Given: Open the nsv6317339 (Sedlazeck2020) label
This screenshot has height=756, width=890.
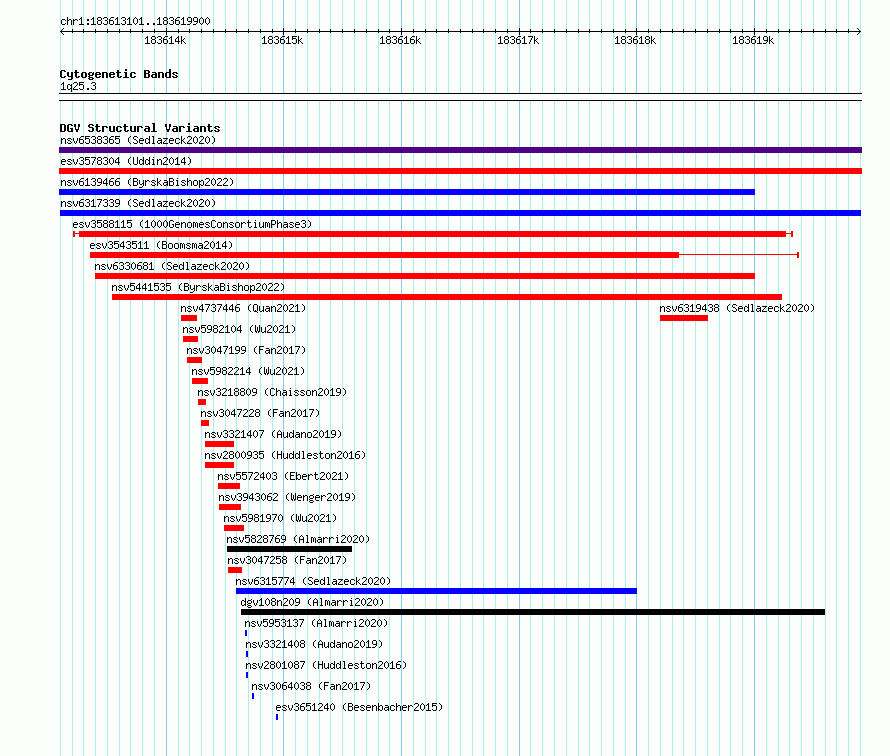Looking at the screenshot, I should pyautogui.click(x=138, y=203).
